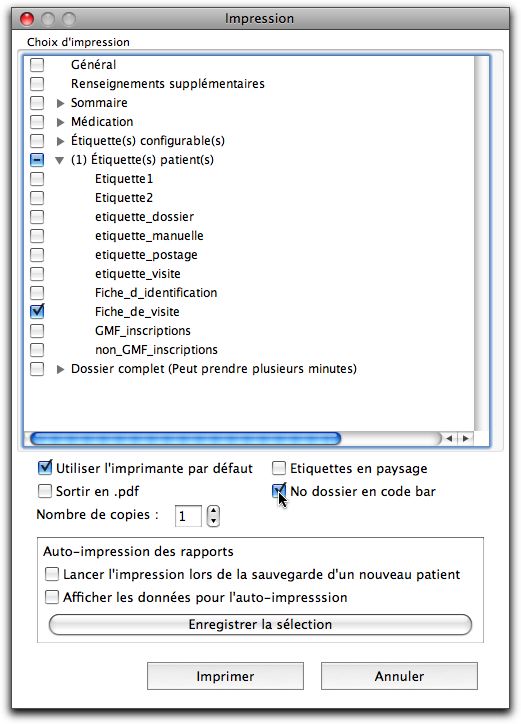Uncheck the Fiche_de_visite checkbox
The height and width of the screenshot is (724, 521).
click(37, 312)
